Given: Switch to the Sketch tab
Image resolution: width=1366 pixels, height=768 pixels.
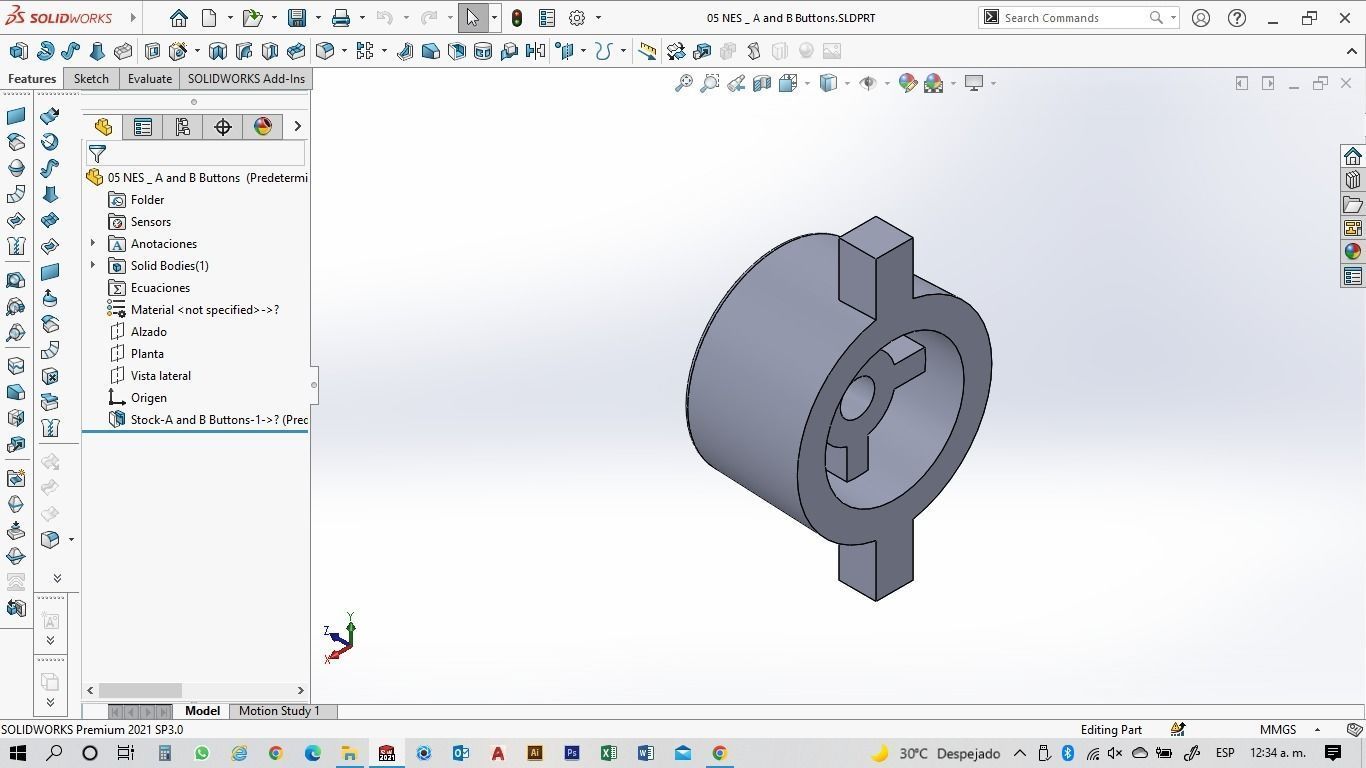Looking at the screenshot, I should coord(91,79).
